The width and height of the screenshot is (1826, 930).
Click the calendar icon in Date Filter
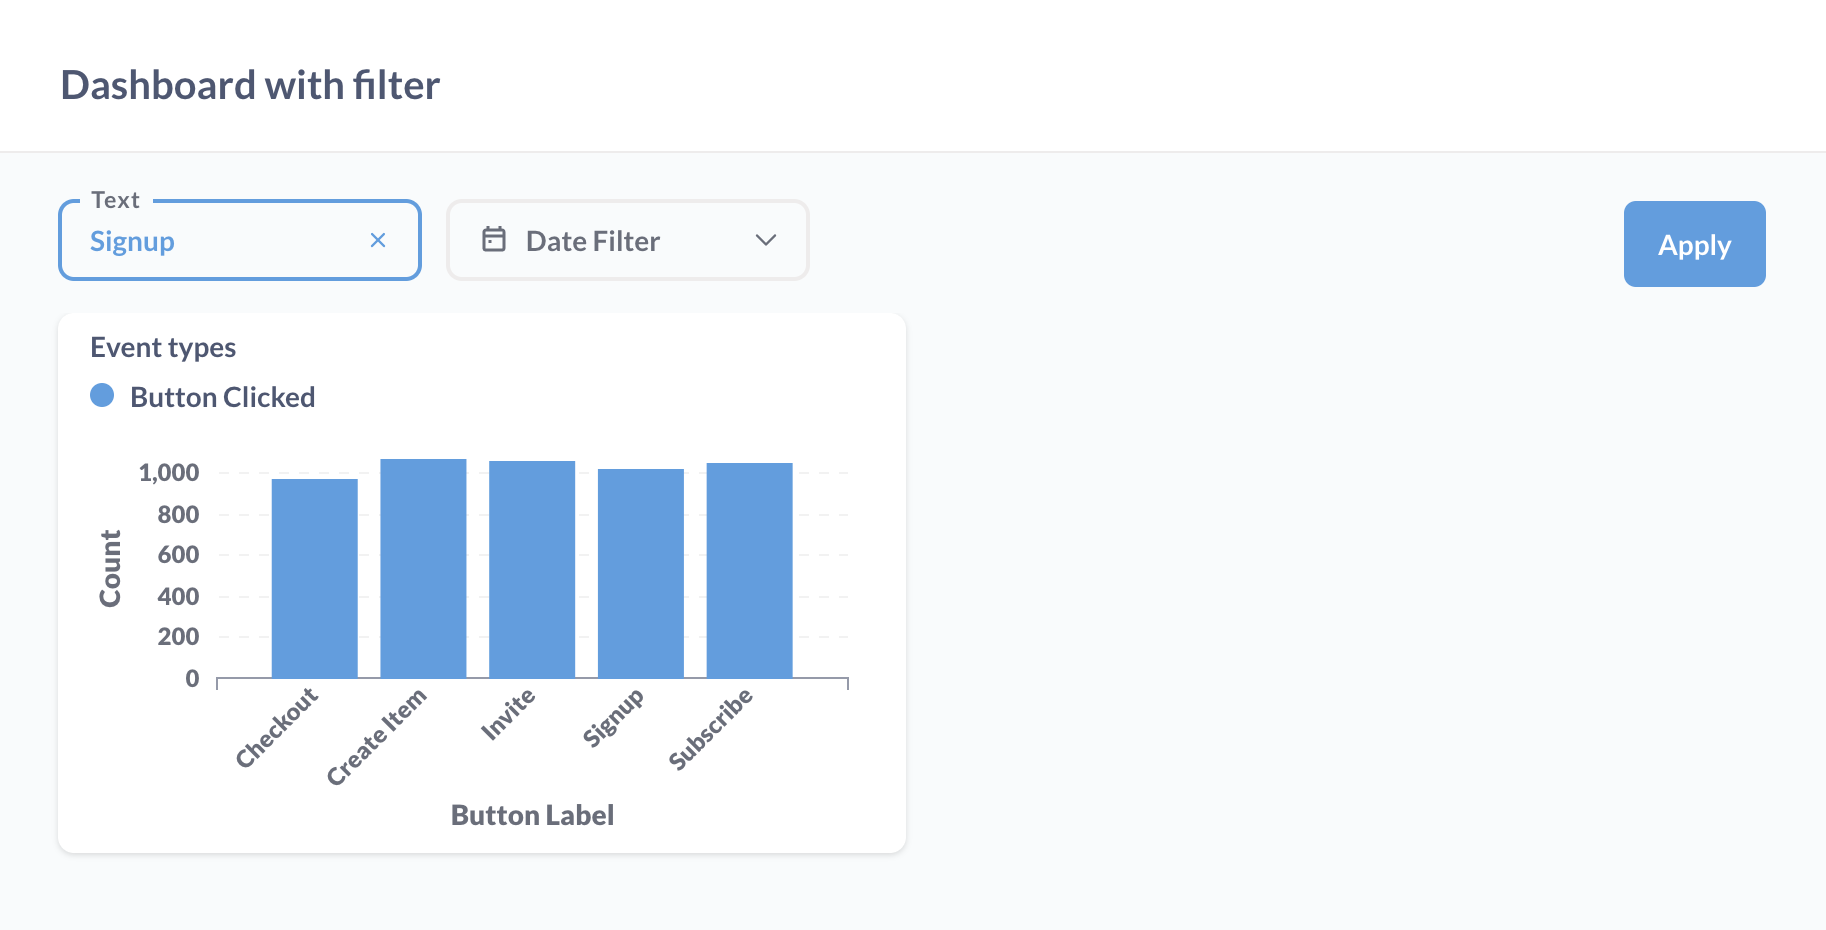point(494,240)
